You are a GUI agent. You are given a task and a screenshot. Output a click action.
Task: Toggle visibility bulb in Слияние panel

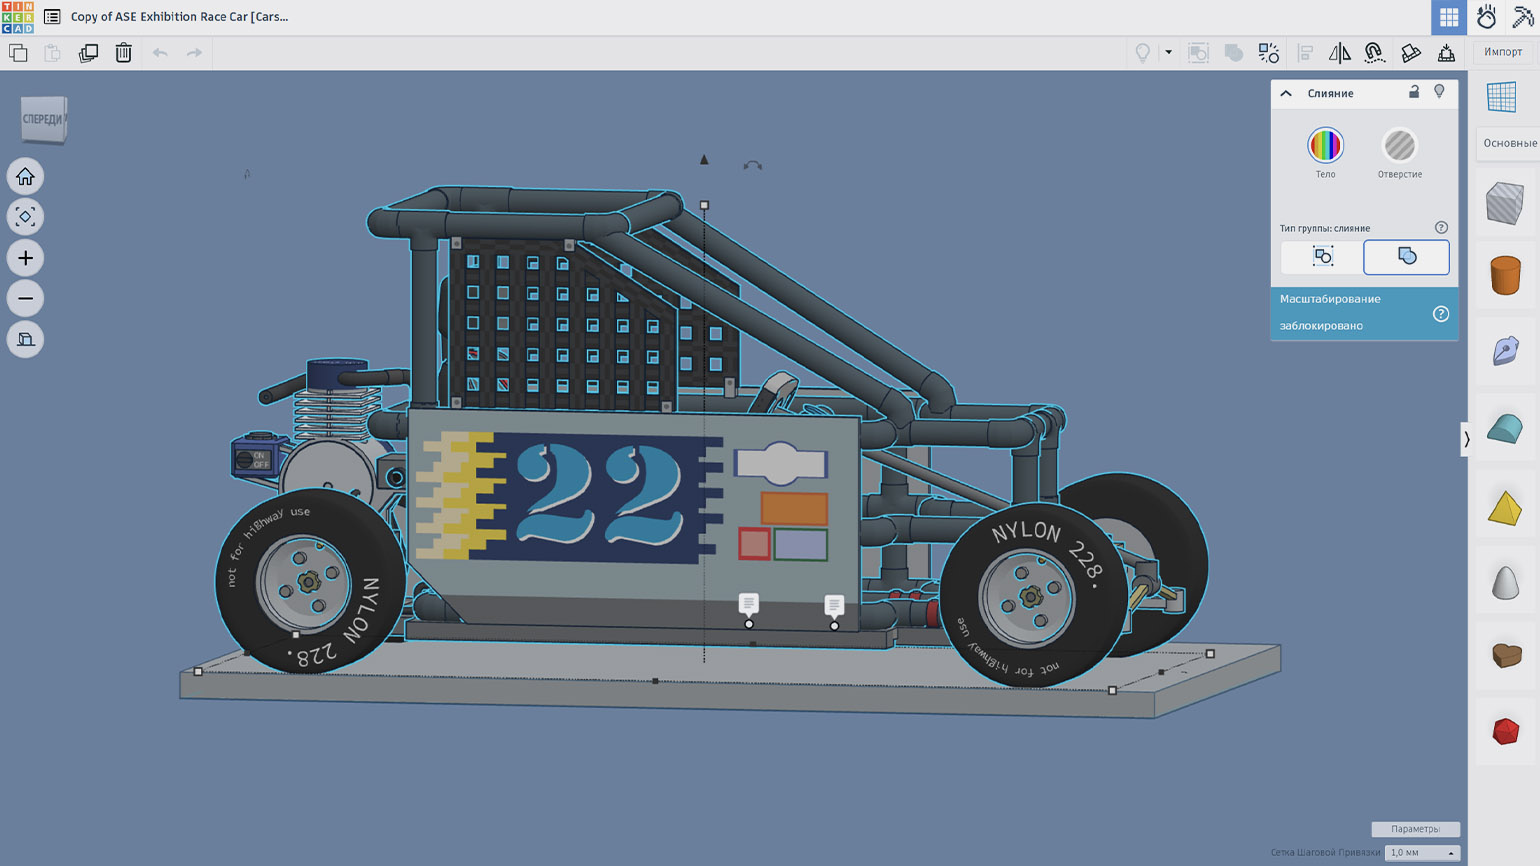click(1439, 92)
